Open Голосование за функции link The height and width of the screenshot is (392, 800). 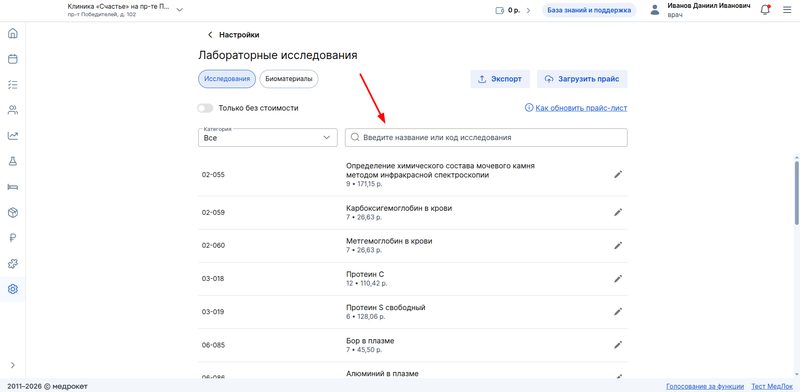tap(705, 386)
